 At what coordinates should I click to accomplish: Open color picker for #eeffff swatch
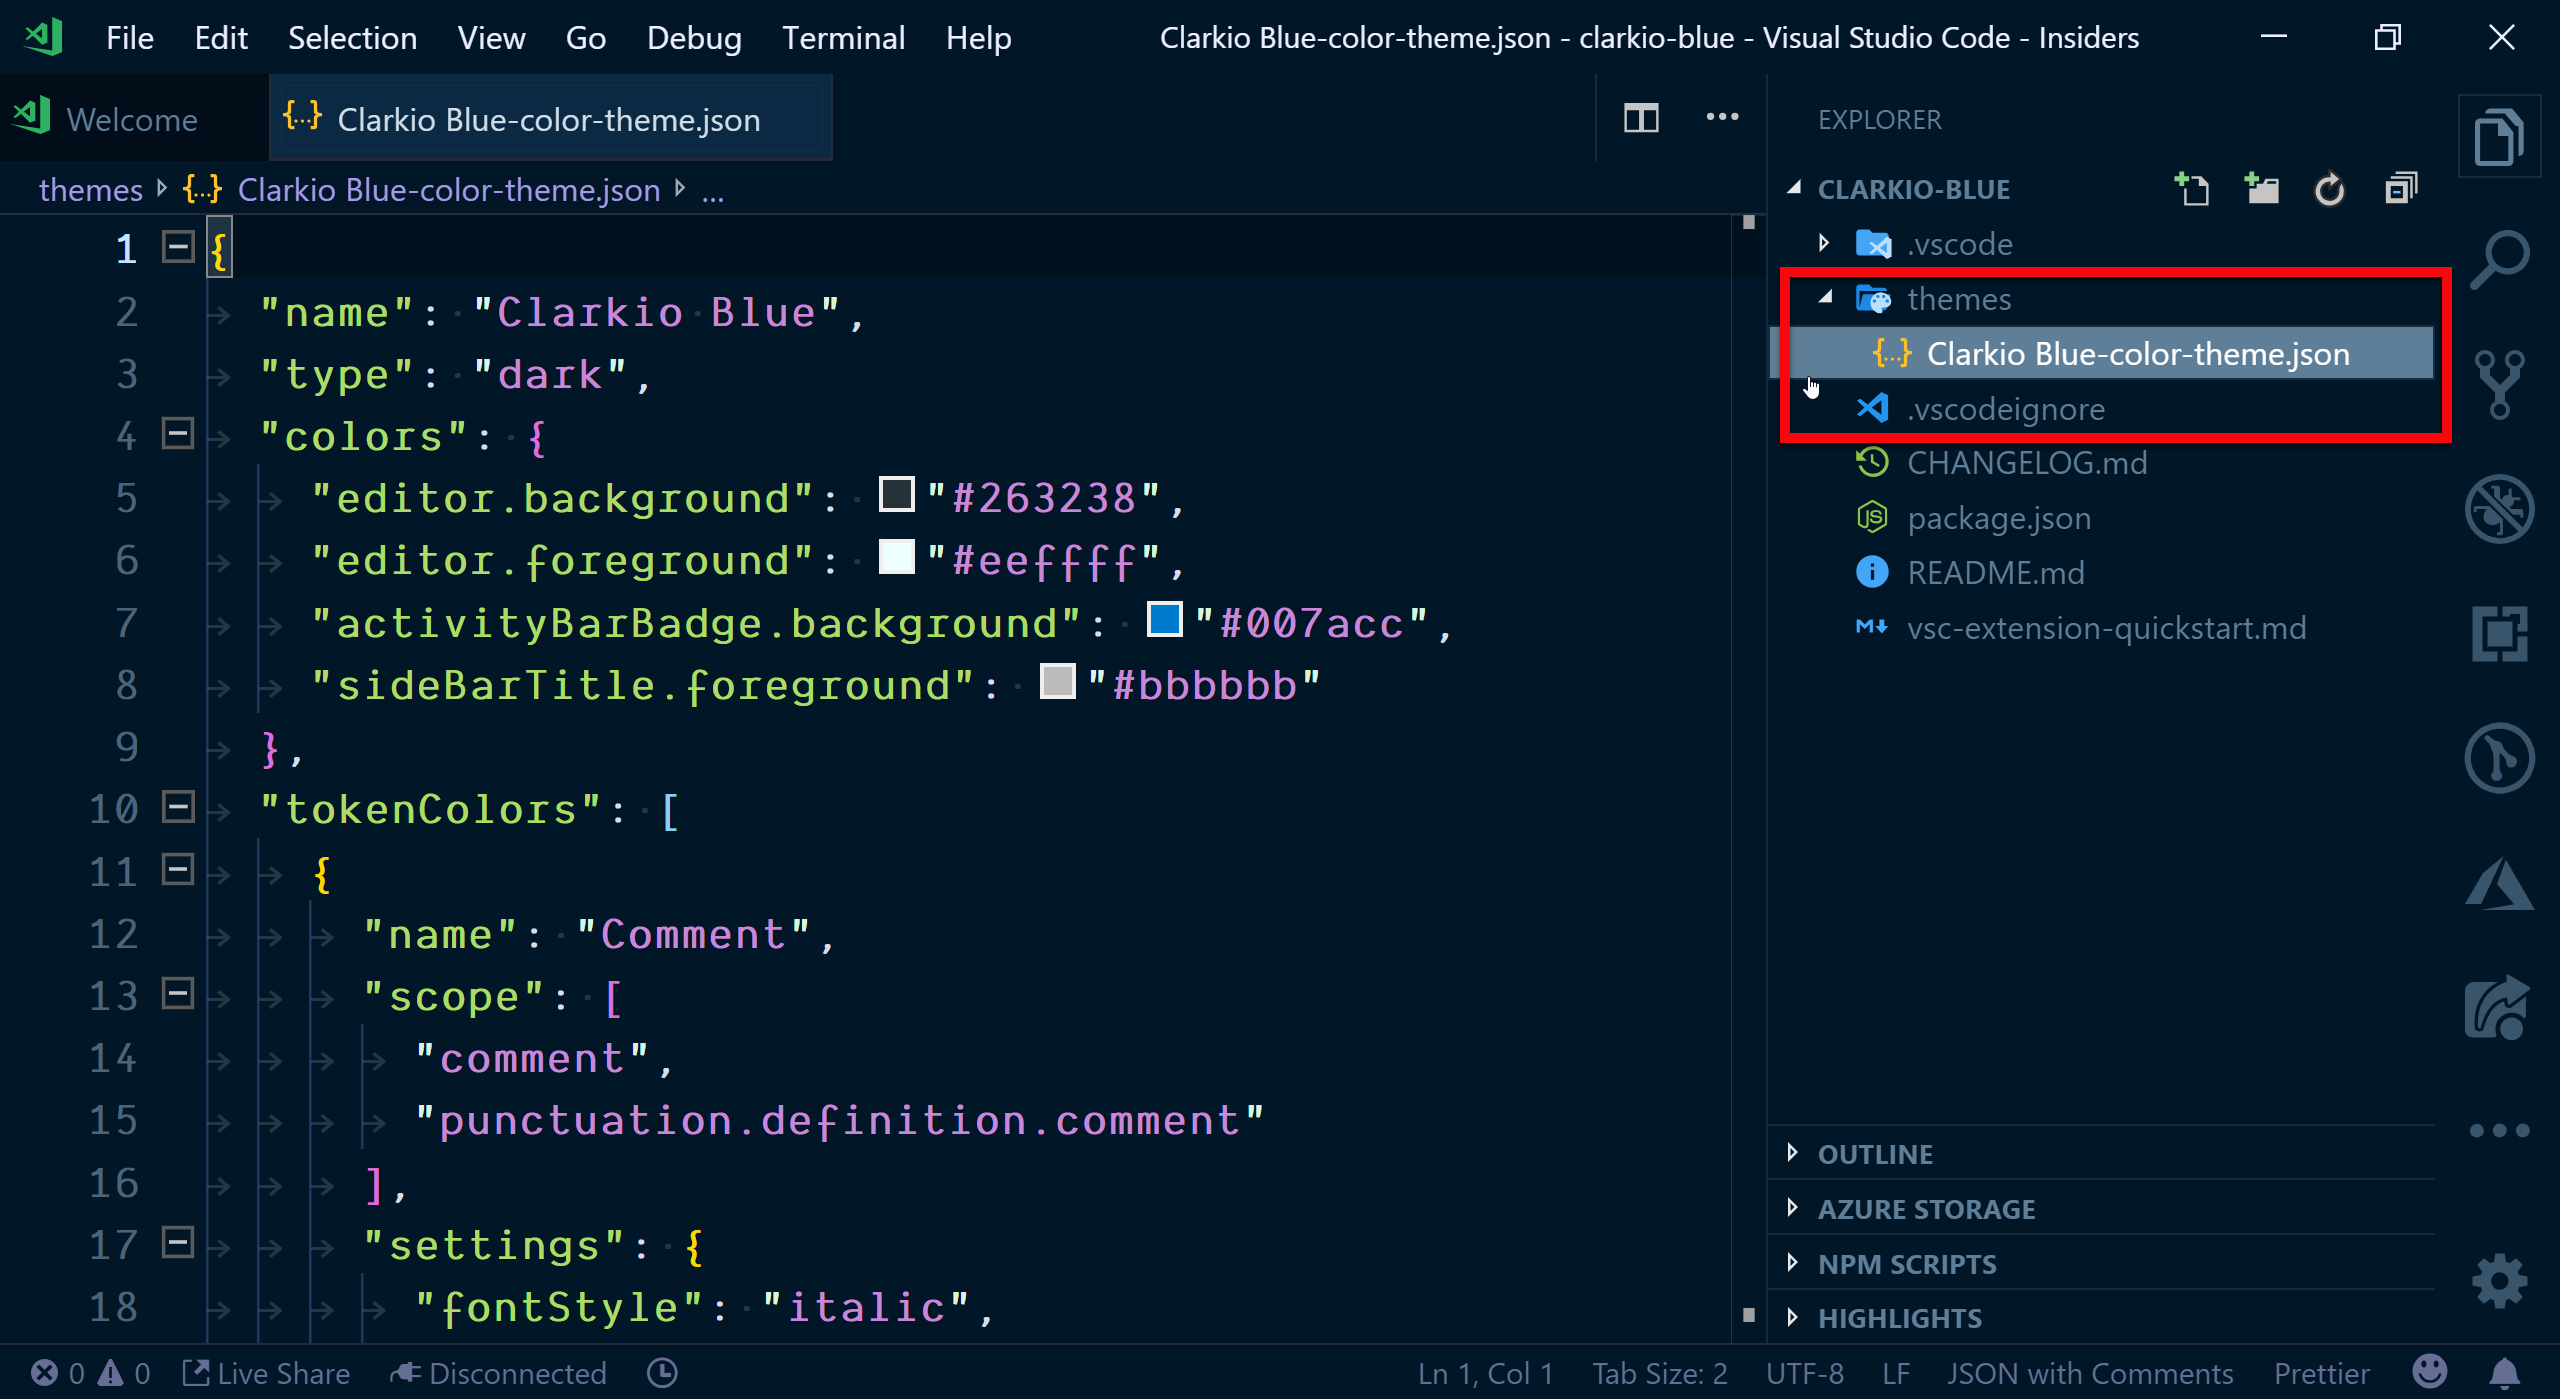tap(896, 556)
